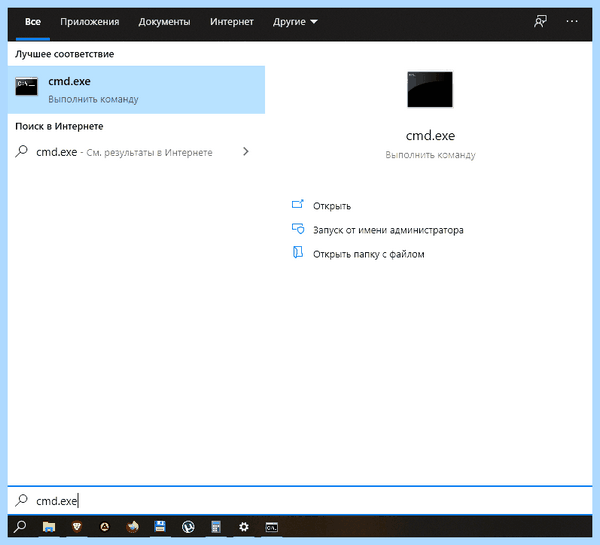
Task: Click the cmd.exe icon in best match
Action: 26,86
